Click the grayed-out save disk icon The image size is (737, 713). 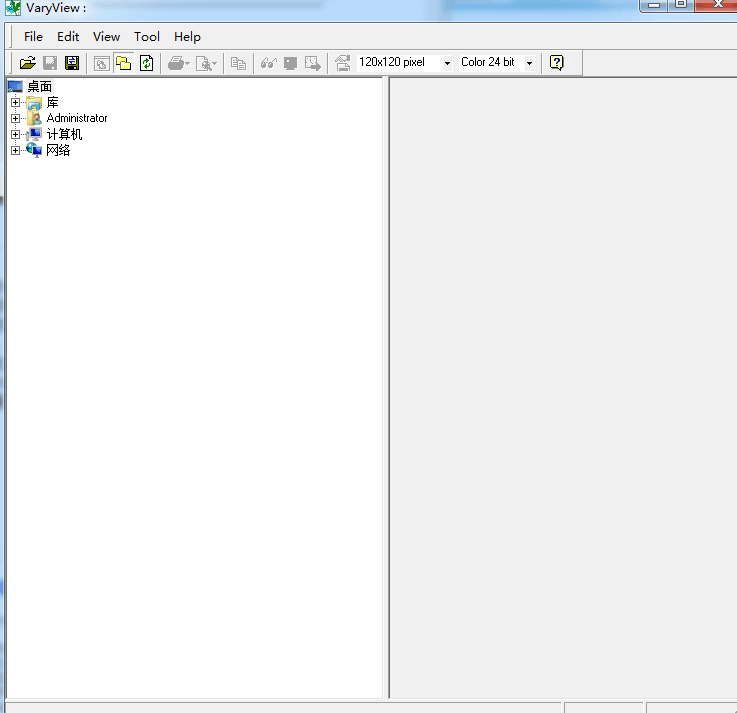(50, 63)
